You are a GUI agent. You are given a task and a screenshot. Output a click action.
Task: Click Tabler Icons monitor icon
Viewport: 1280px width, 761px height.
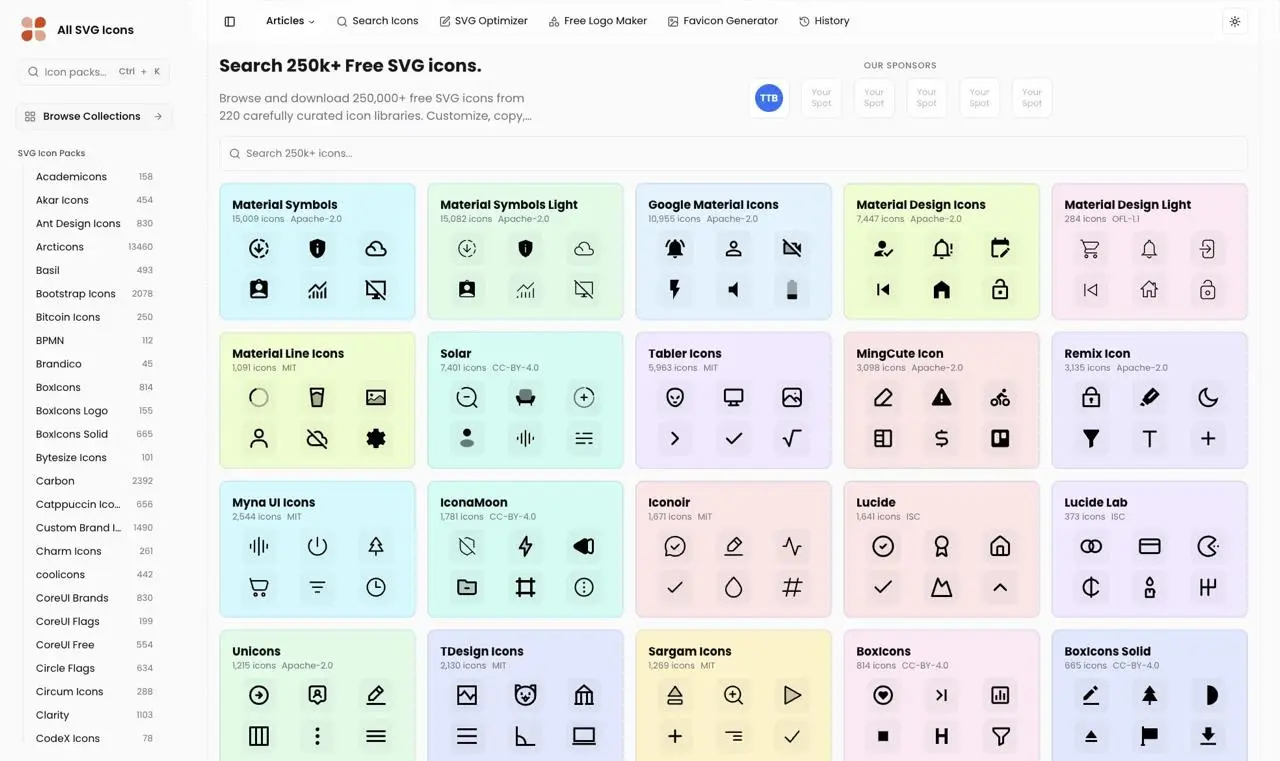[734, 398]
